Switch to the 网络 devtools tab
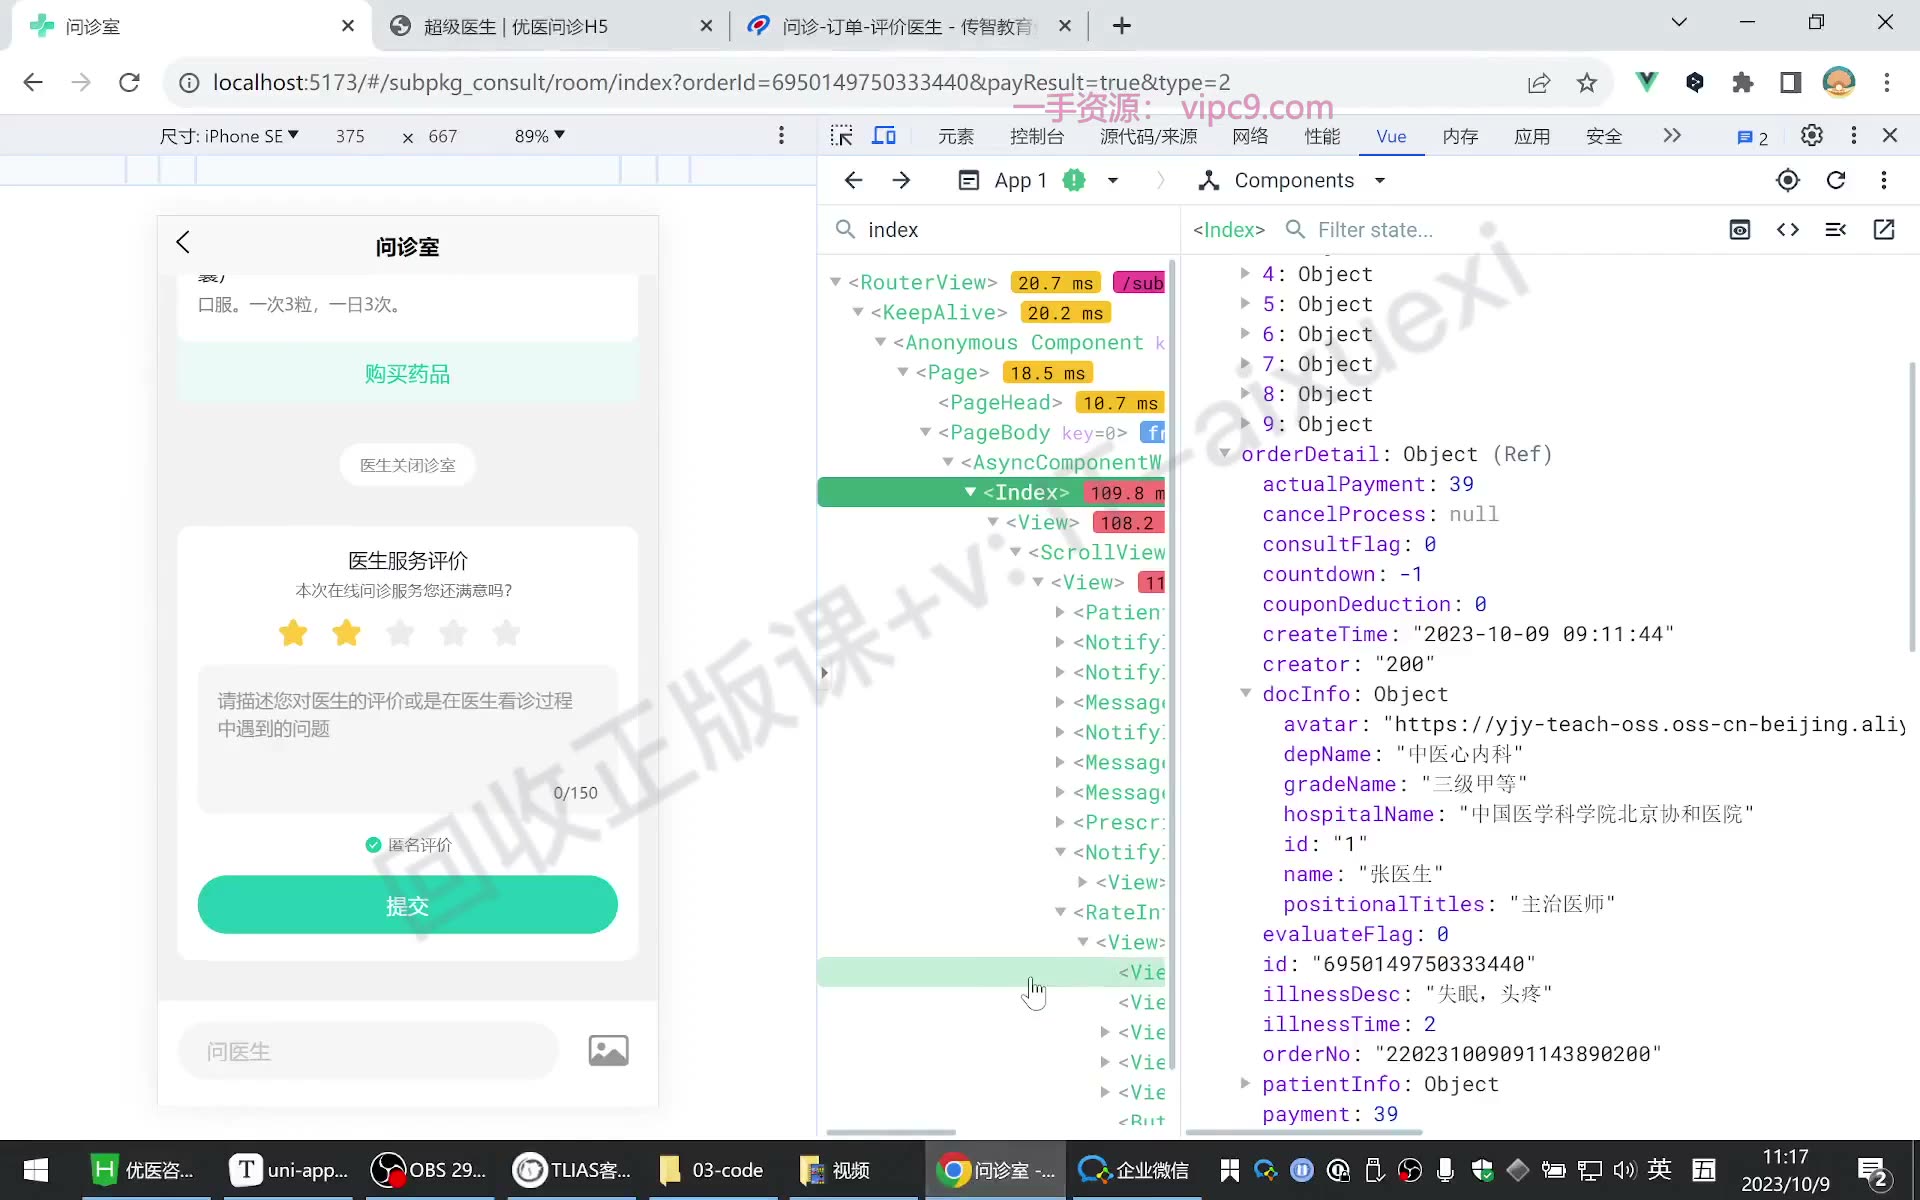The width and height of the screenshot is (1920, 1200). [x=1250, y=136]
